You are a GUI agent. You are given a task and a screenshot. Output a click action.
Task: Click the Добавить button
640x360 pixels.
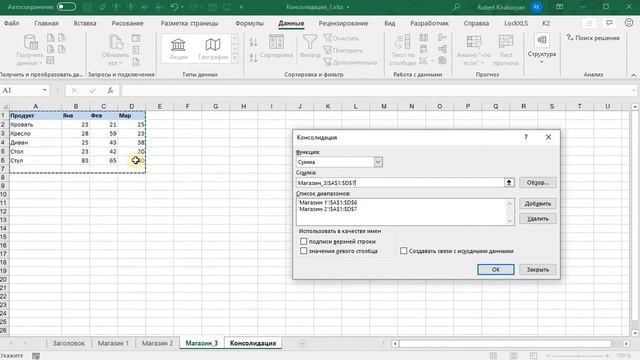pos(538,203)
